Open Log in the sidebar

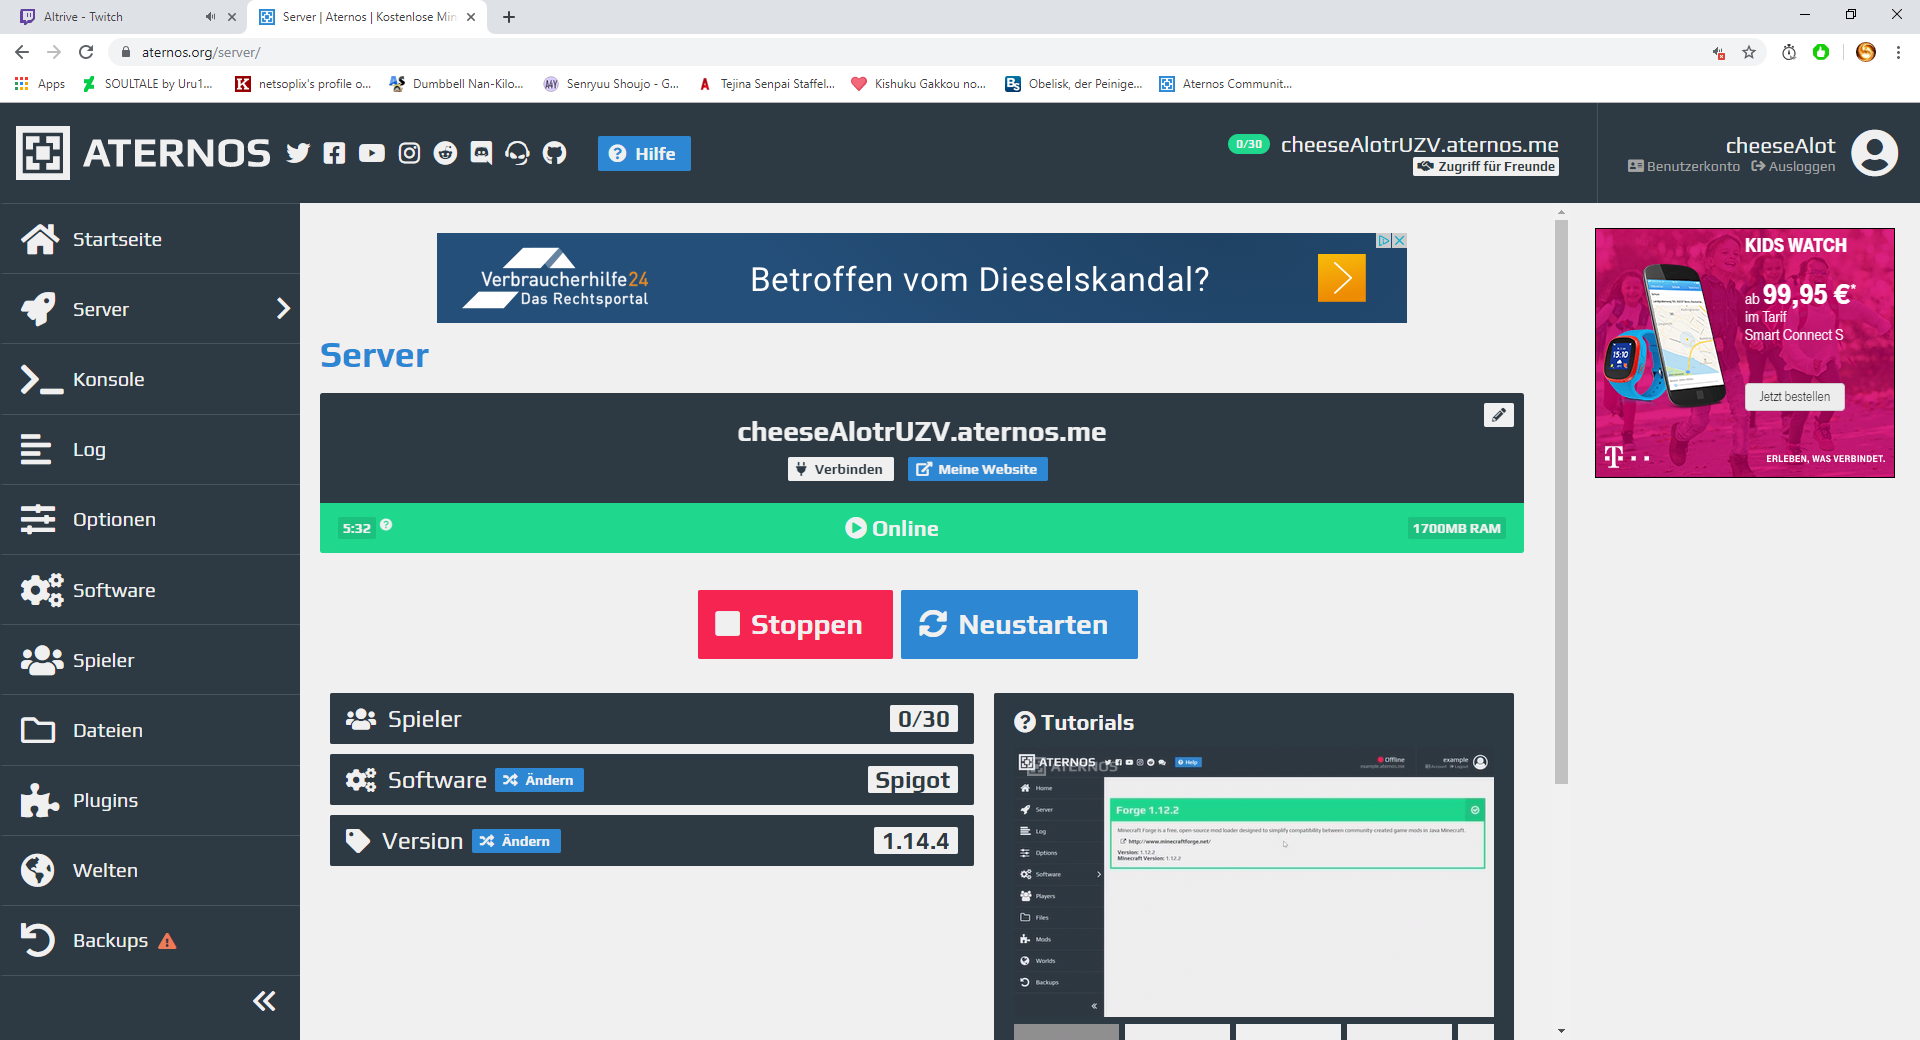pos(150,449)
